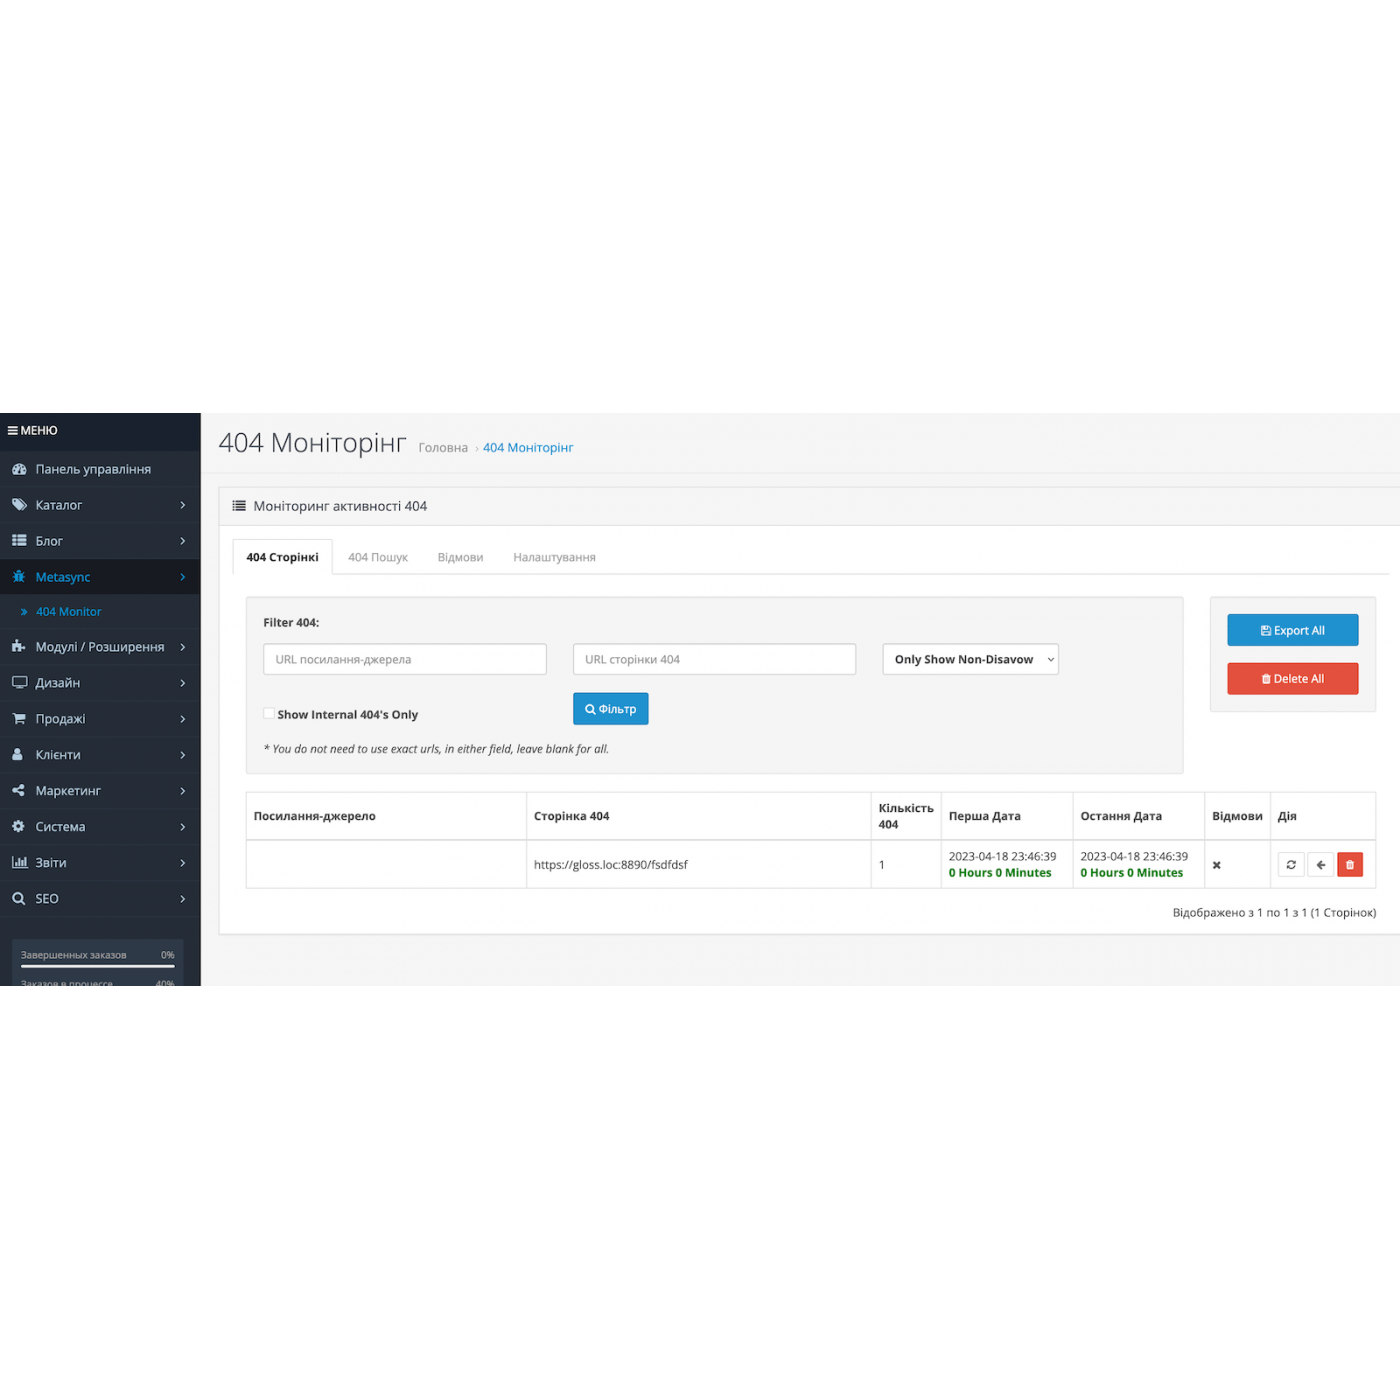Click the Metasync bug icon in the sidebar

(x=19, y=577)
